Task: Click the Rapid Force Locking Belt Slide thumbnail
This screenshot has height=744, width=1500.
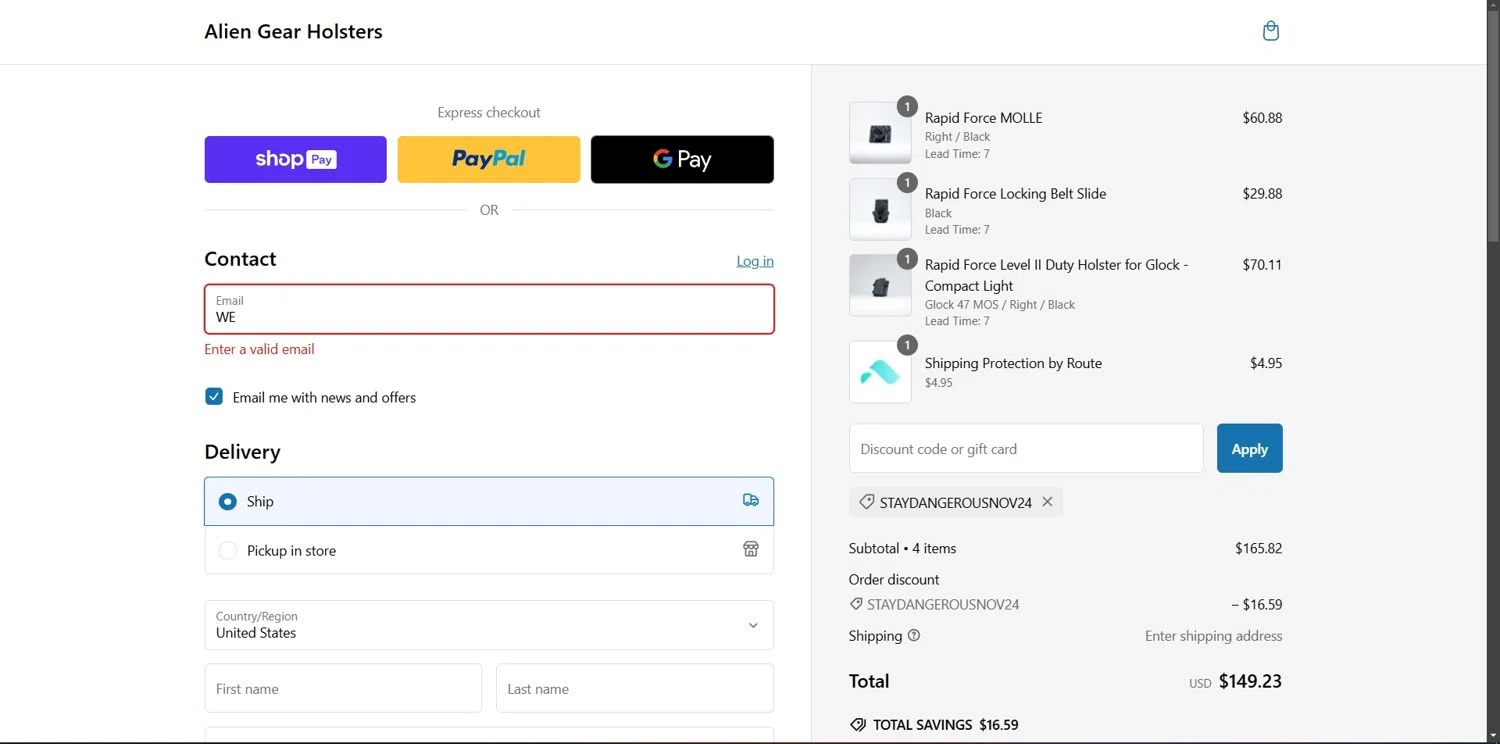Action: pos(880,210)
